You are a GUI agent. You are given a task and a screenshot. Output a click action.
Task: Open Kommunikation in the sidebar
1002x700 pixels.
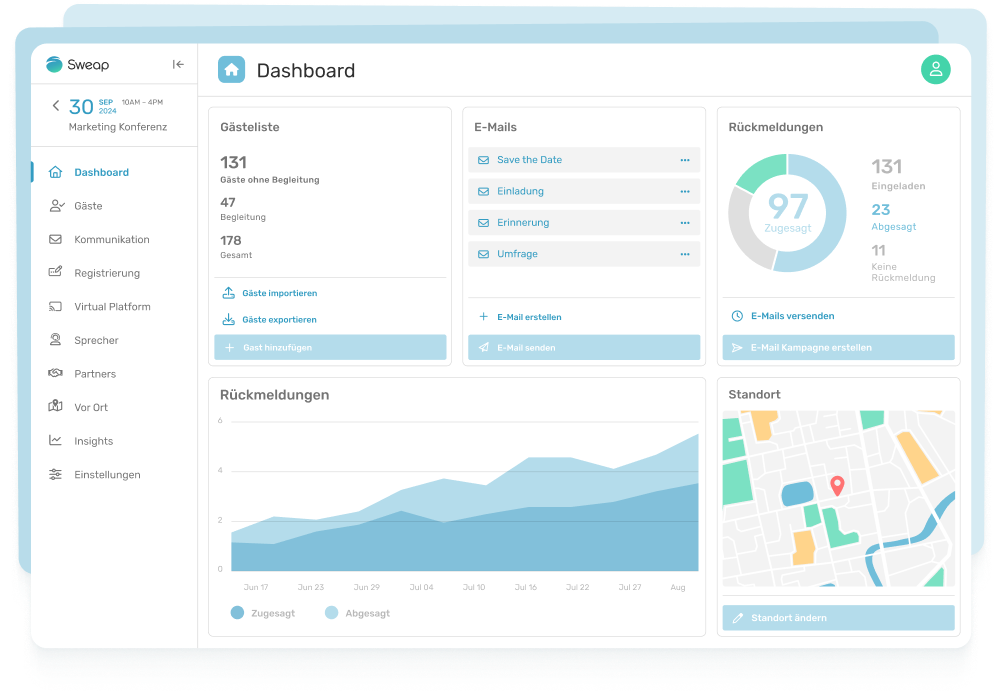pos(111,240)
